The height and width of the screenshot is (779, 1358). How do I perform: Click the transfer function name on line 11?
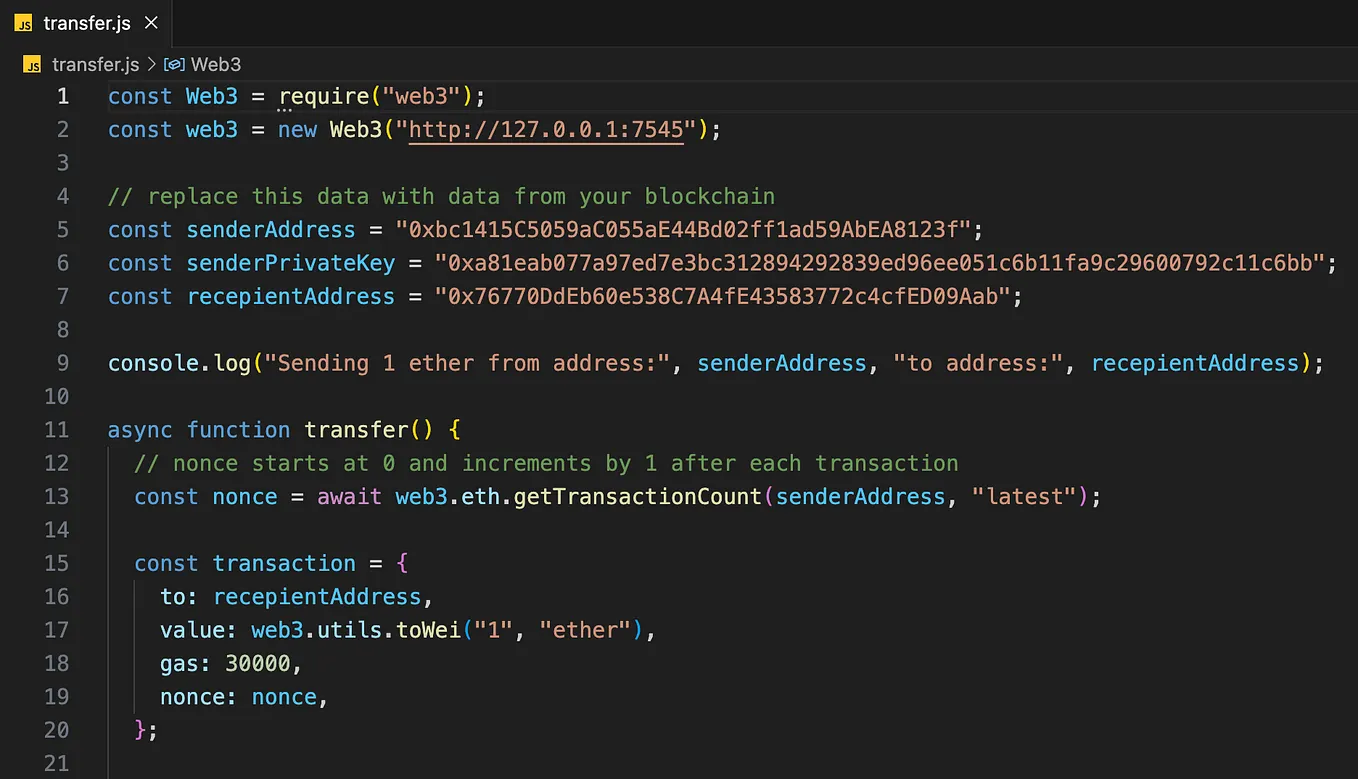pos(357,430)
